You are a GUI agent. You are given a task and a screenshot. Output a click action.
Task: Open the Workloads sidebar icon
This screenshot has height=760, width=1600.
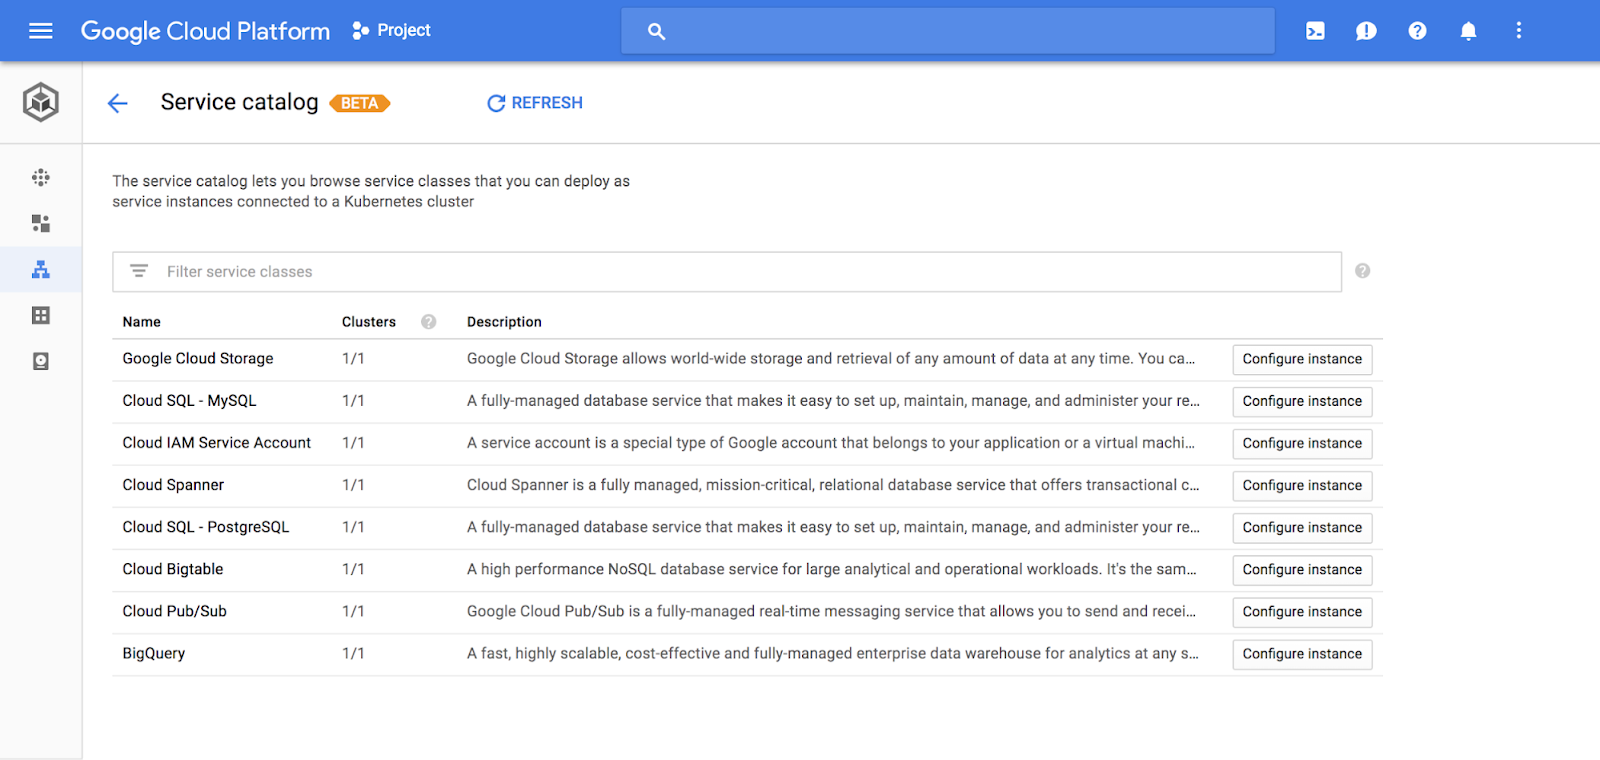(x=41, y=223)
